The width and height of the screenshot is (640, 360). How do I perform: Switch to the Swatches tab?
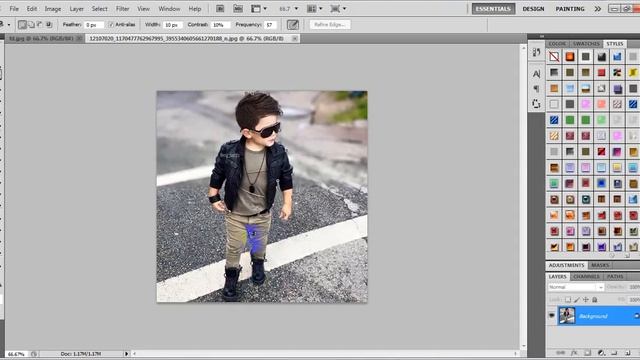[586, 44]
